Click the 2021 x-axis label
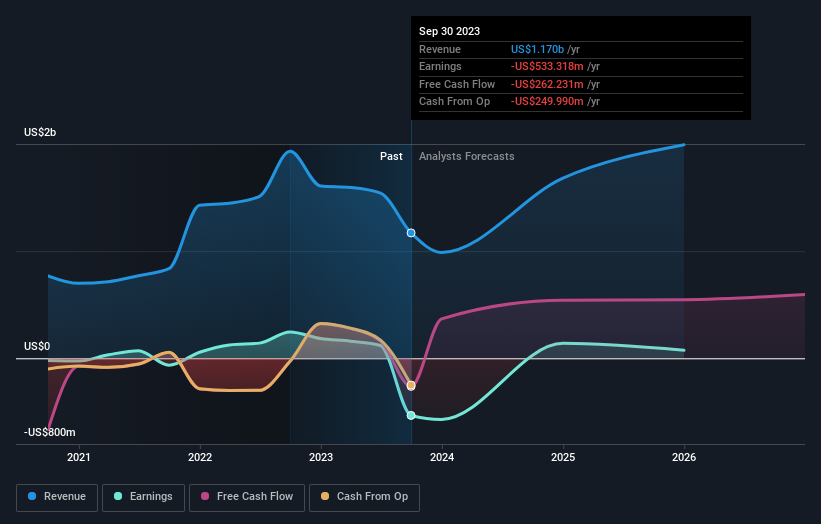The image size is (821, 524). tap(79, 458)
